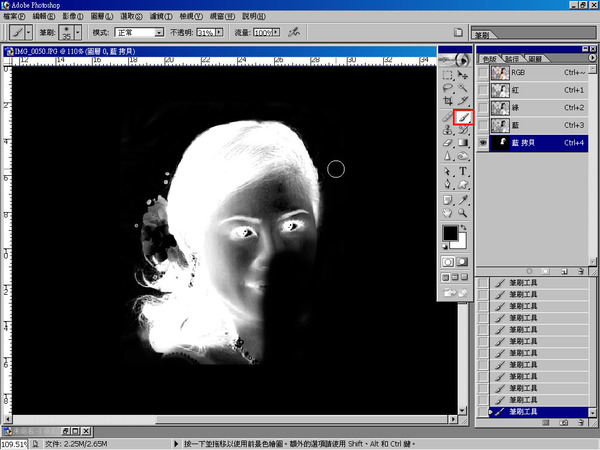Hide the 藍 拷貝 channel eye
The width and height of the screenshot is (600, 450).
484,143
